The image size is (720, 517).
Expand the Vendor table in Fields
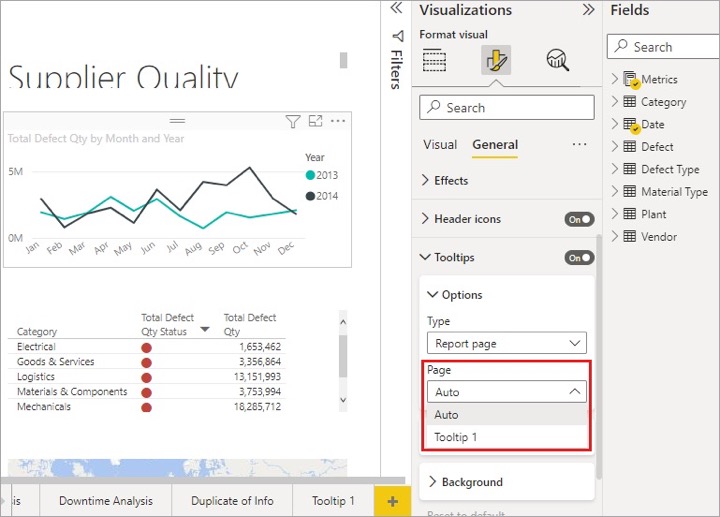[x=615, y=236]
